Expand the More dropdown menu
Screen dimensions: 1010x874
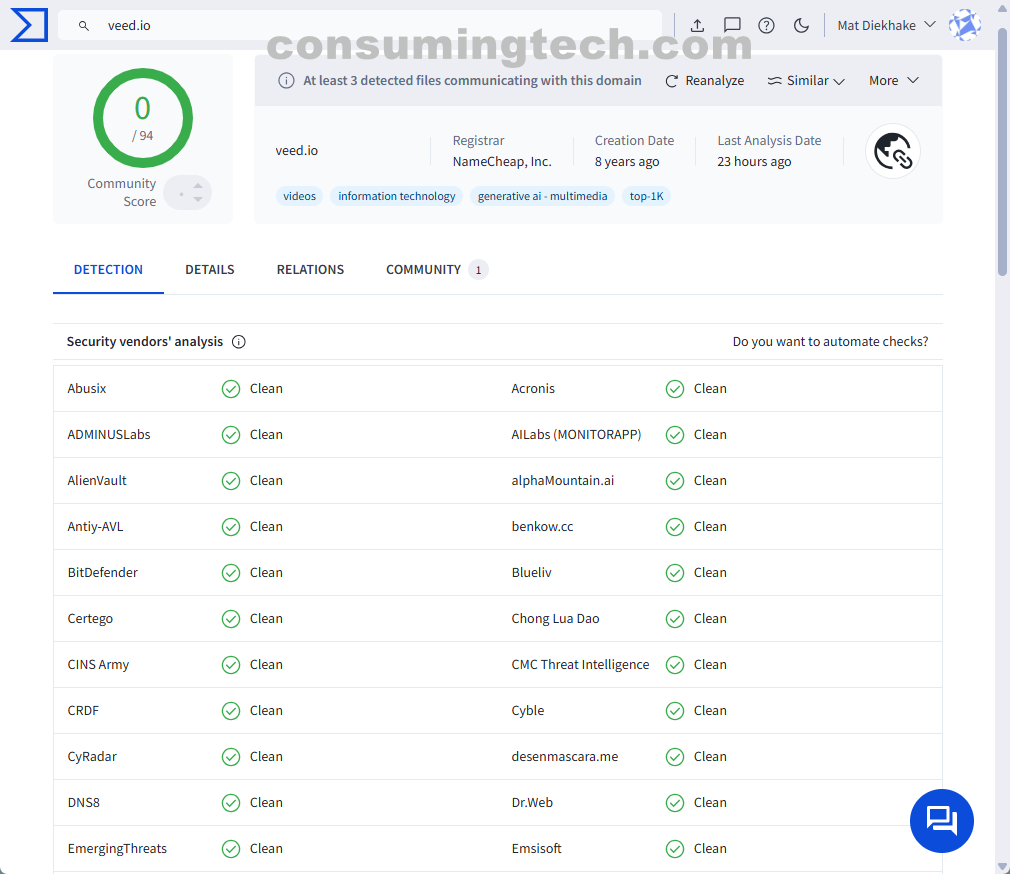point(893,81)
